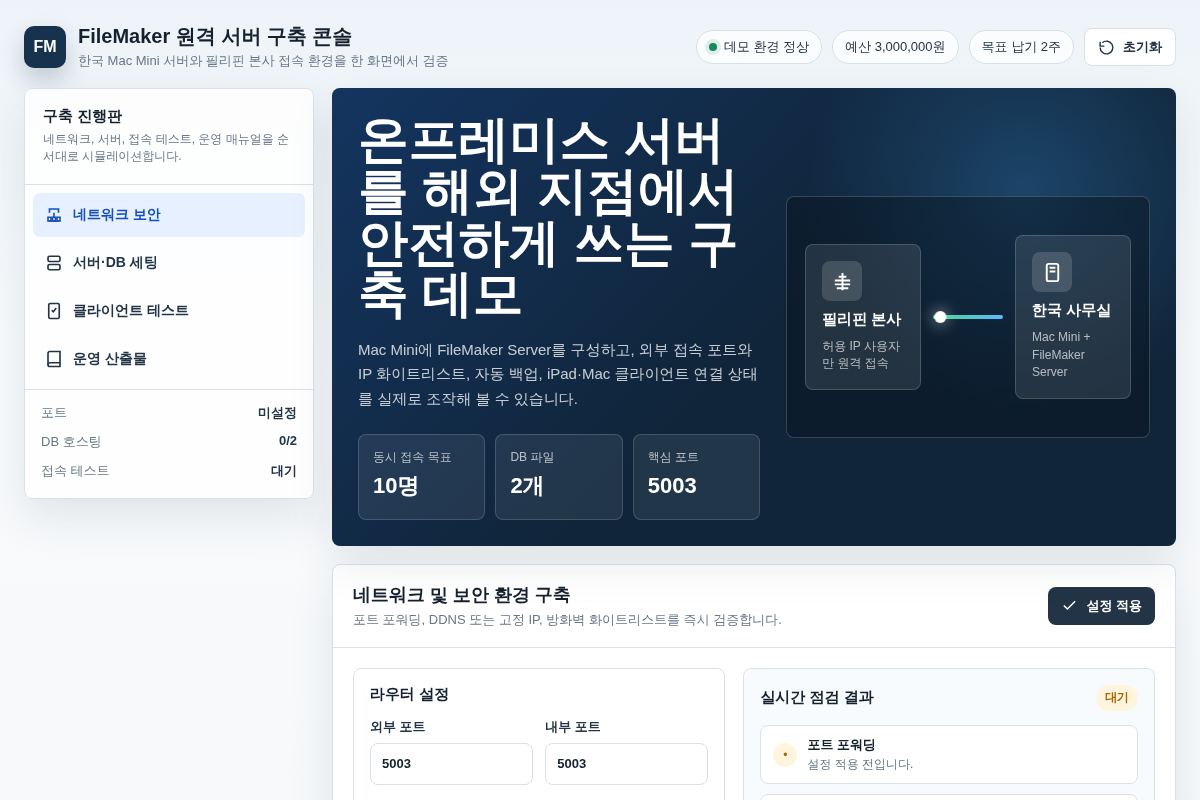
Task: Click the 한국 사무실 card title
Action: click(x=1071, y=311)
